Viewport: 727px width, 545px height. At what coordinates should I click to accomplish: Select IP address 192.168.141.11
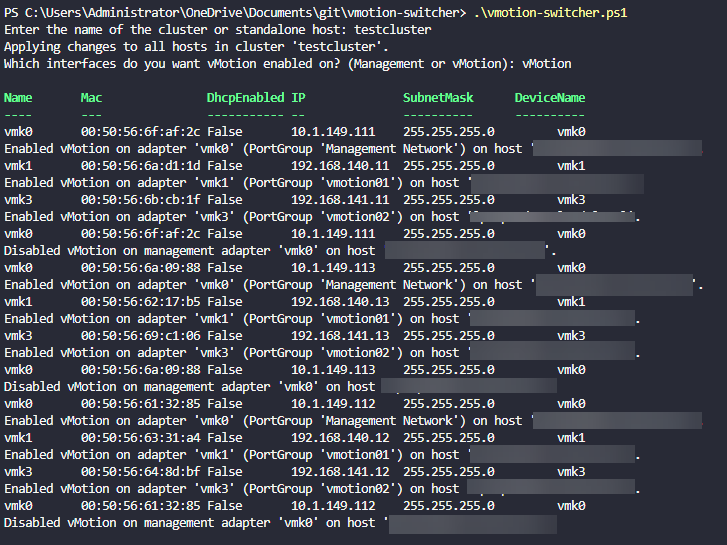340,200
